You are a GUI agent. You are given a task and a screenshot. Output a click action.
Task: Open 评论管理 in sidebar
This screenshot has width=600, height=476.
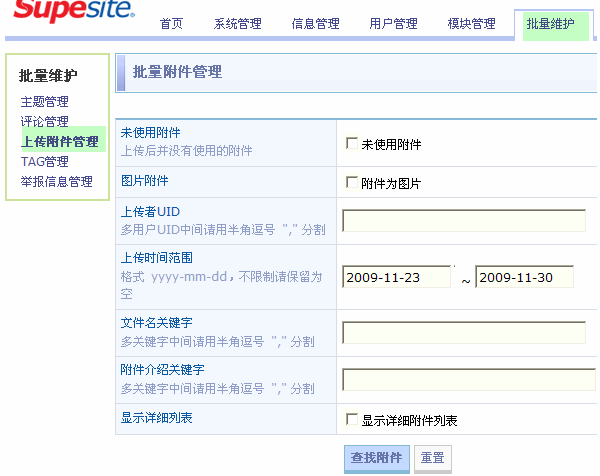click(x=45, y=122)
